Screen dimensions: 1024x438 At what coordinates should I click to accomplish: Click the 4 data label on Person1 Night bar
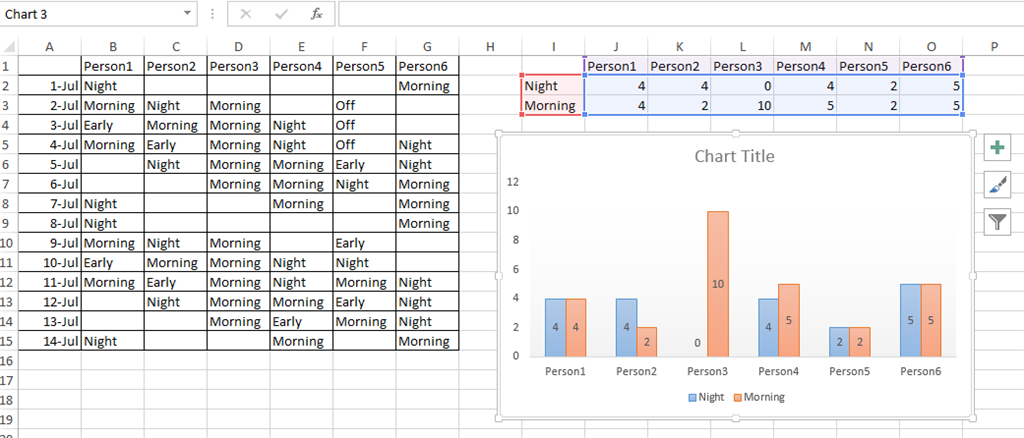pyautogui.click(x=555, y=328)
